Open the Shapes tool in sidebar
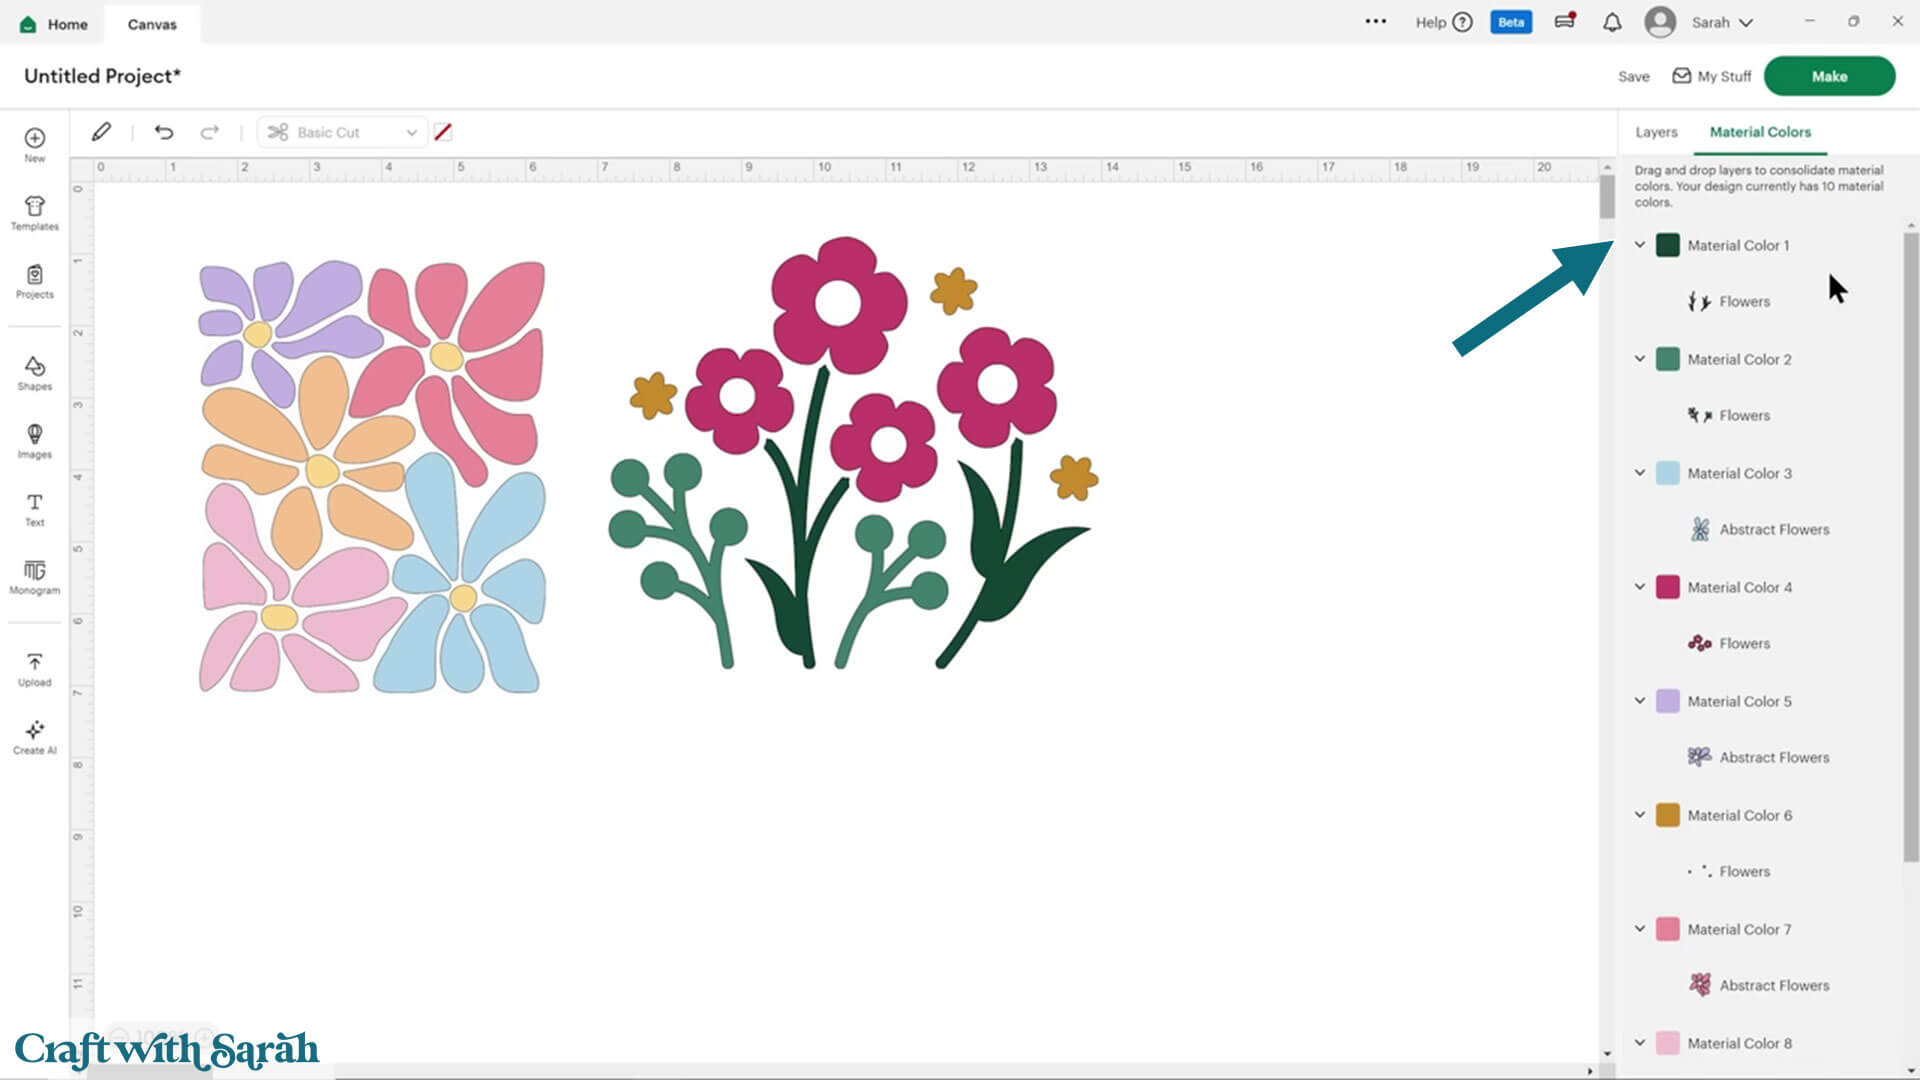Image resolution: width=1920 pixels, height=1080 pixels. (x=34, y=372)
